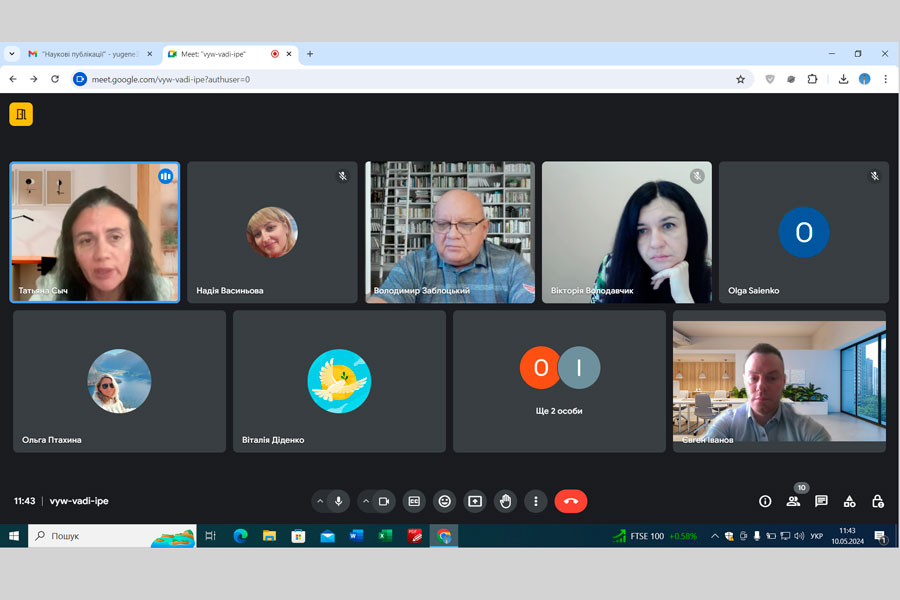
Task: Open emoji reactions panel
Action: coord(444,501)
